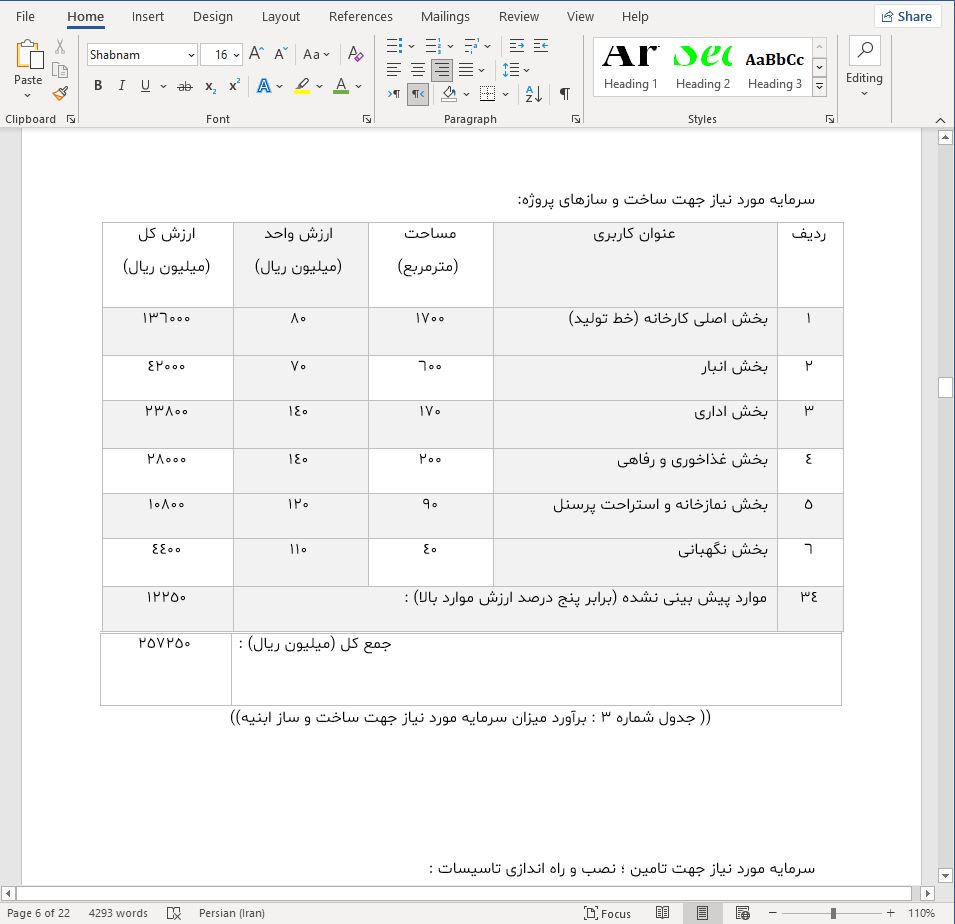
Task: Click the Copy icon
Action: point(60,70)
